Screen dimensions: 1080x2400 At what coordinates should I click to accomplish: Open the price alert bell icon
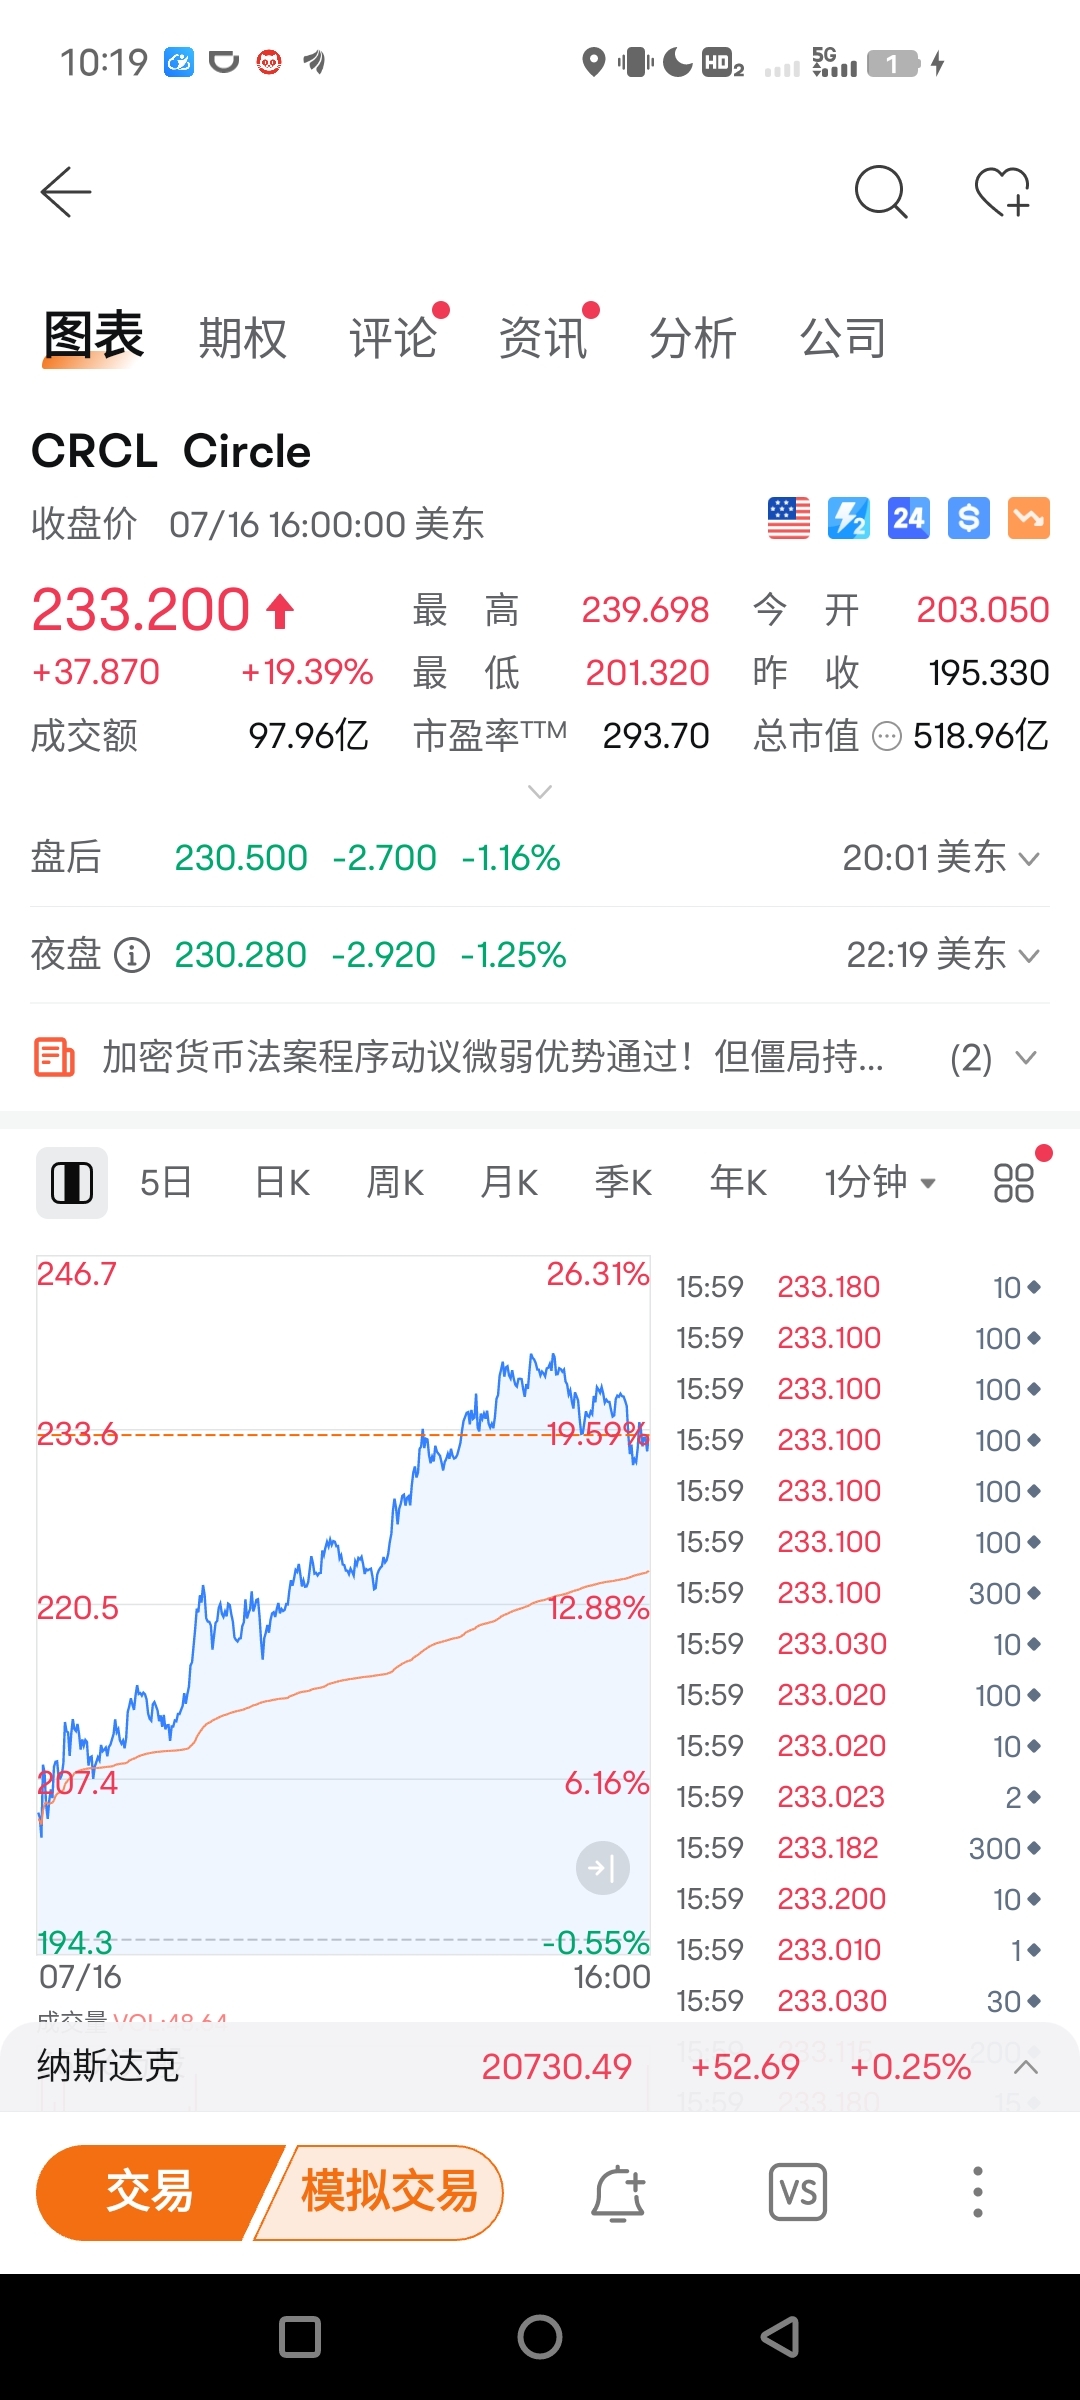click(619, 2193)
